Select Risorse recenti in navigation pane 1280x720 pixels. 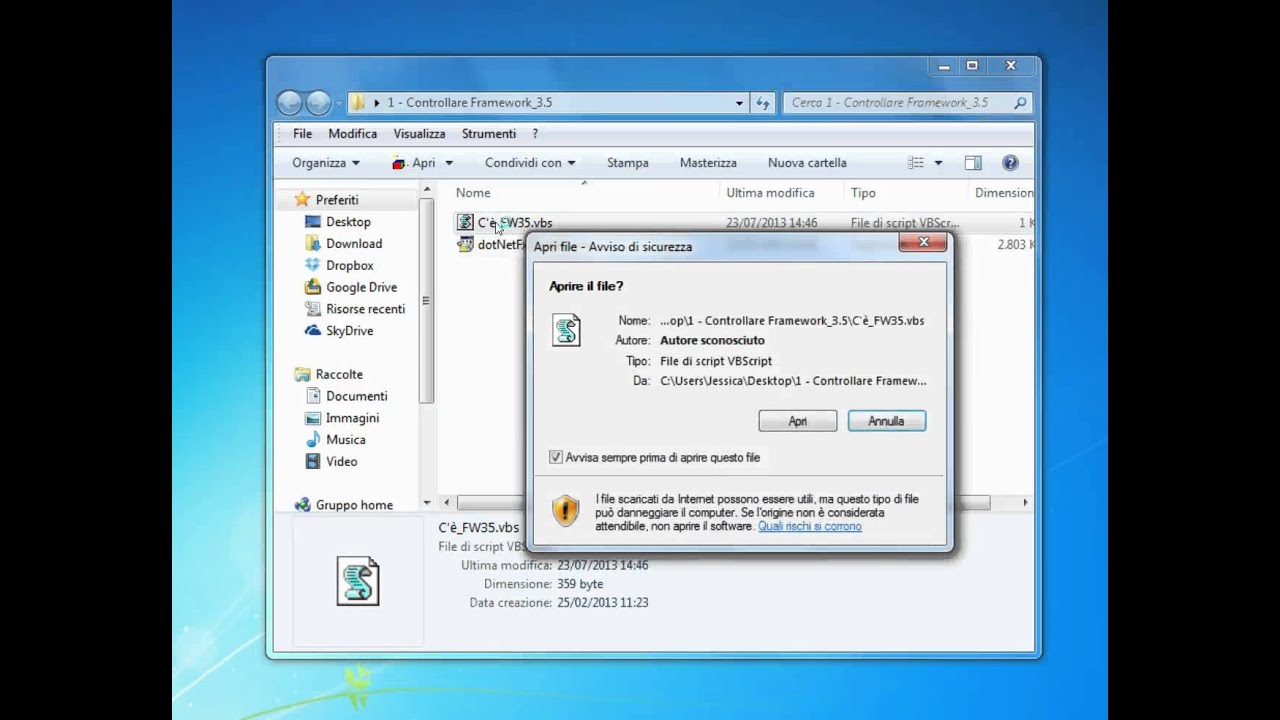[x=365, y=310]
